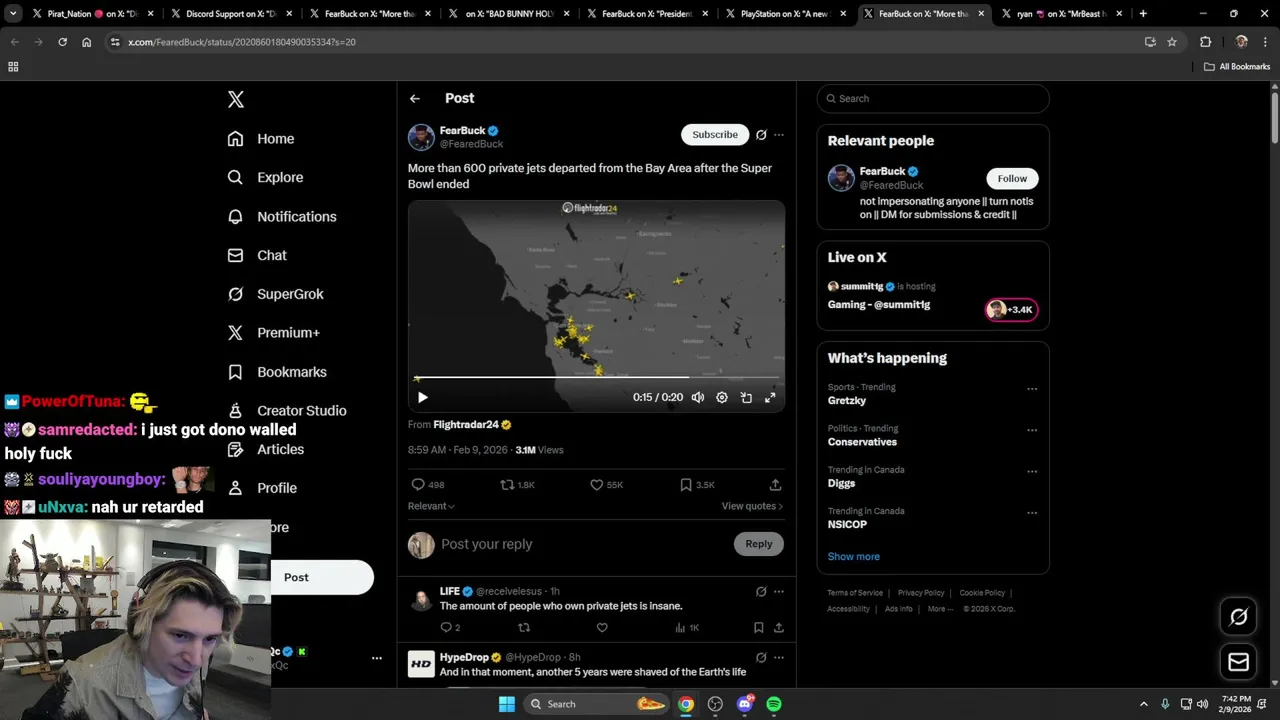Image resolution: width=1280 pixels, height=720 pixels.
Task: Share the main post
Action: click(775, 485)
